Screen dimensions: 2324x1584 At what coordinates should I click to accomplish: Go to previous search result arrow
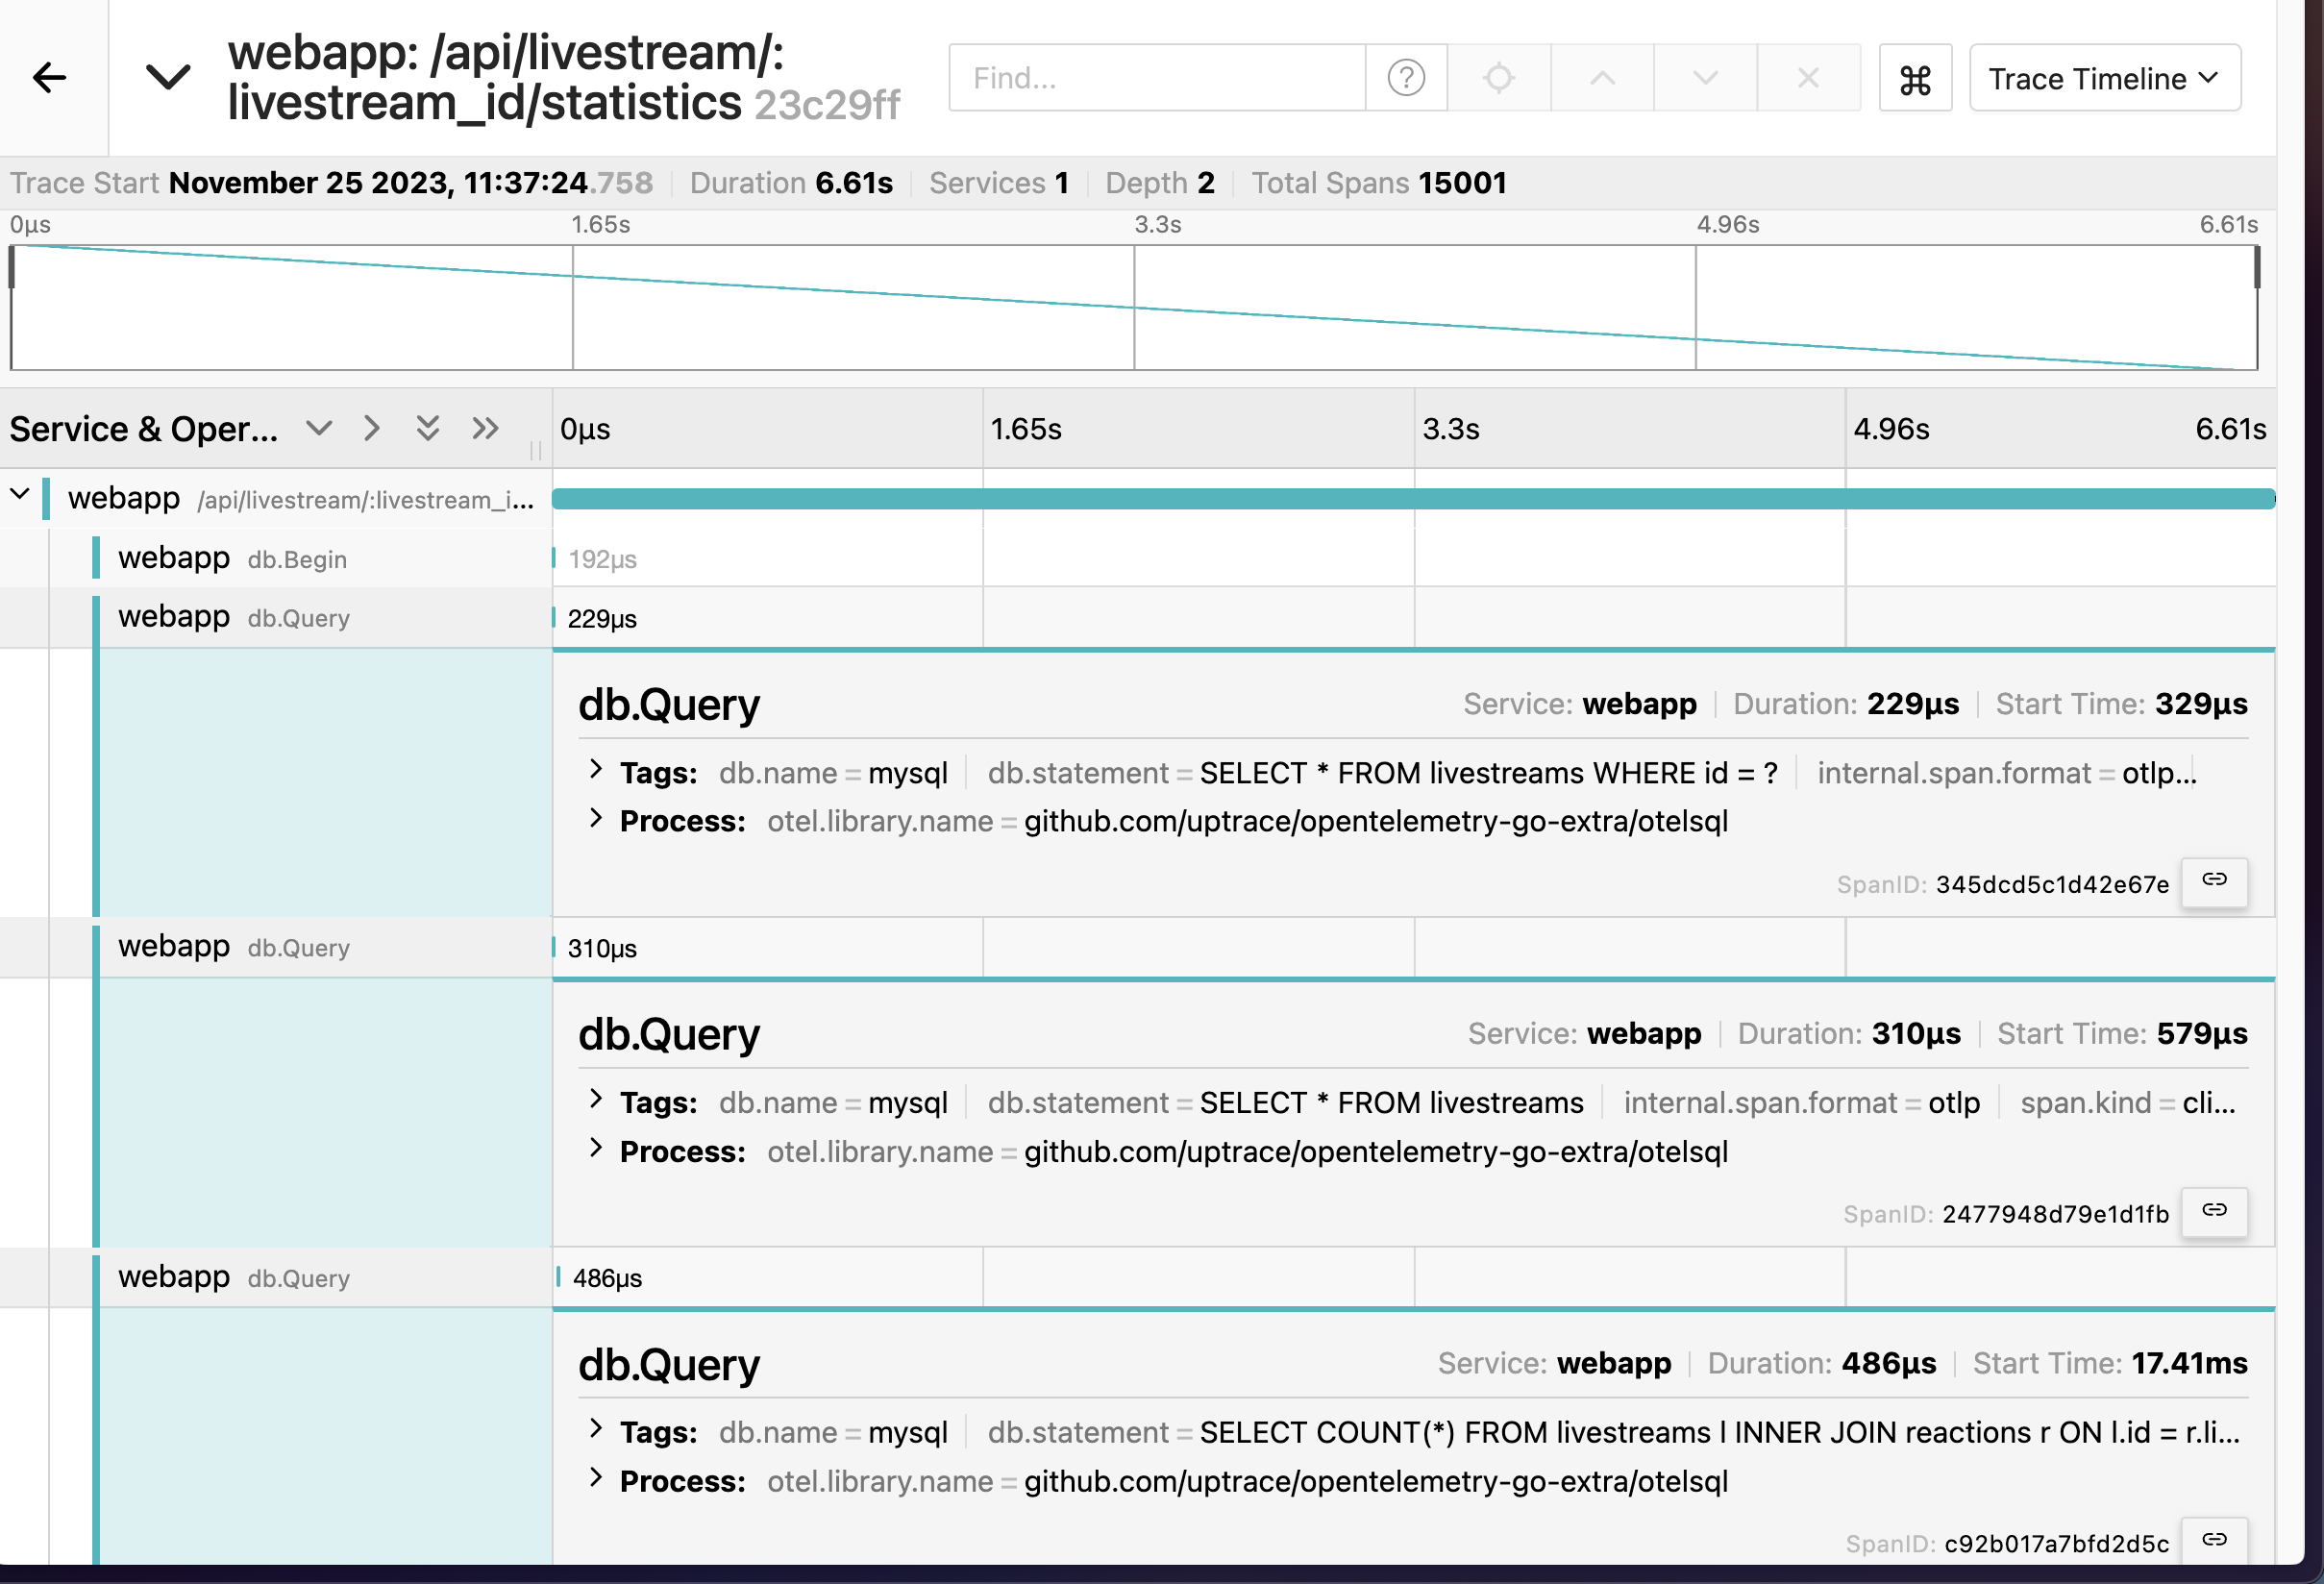(1601, 77)
